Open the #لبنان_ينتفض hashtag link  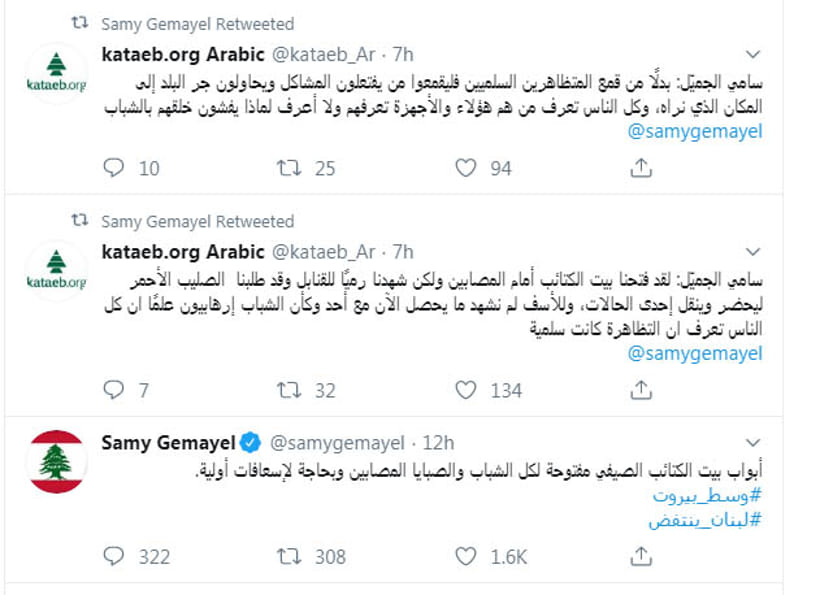point(705,520)
